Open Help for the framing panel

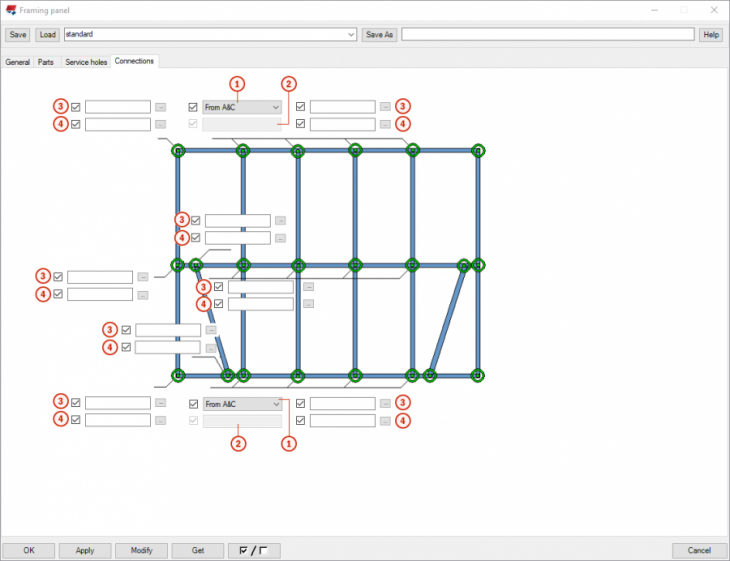pos(711,34)
